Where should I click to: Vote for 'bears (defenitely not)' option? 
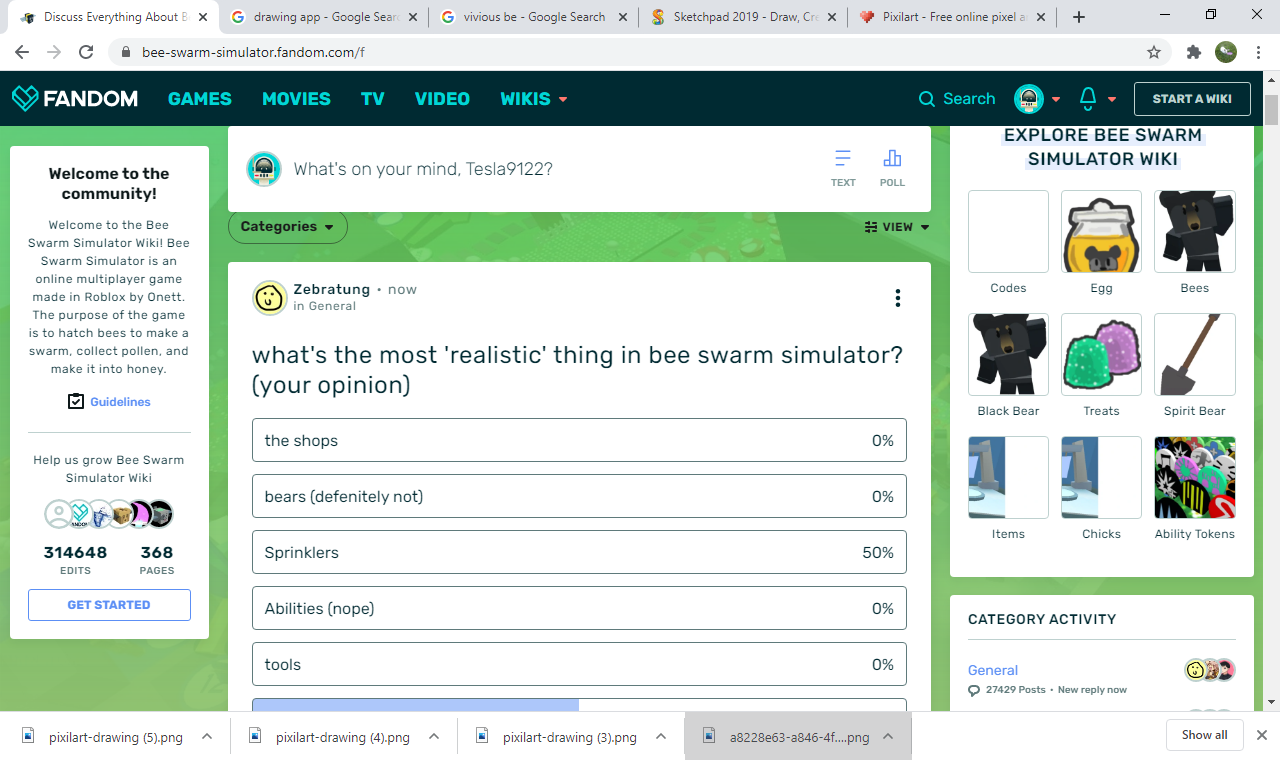click(x=579, y=496)
